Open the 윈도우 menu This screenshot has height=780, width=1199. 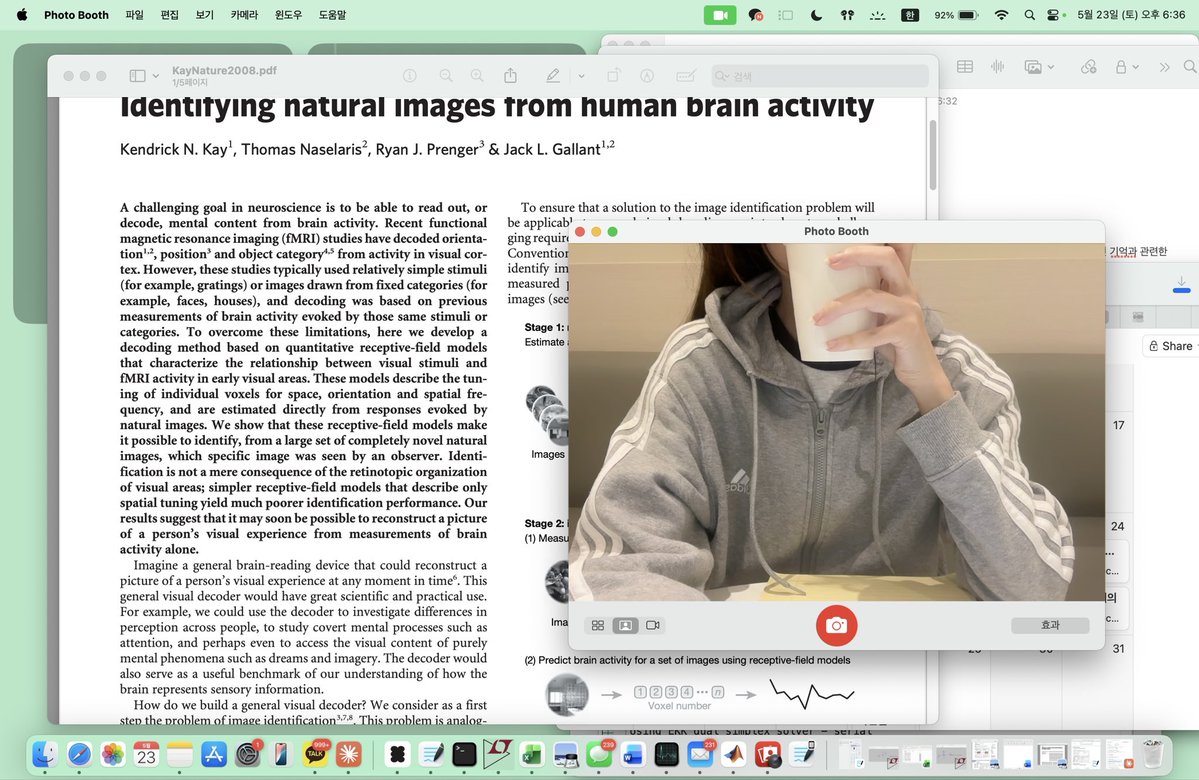tap(288, 15)
